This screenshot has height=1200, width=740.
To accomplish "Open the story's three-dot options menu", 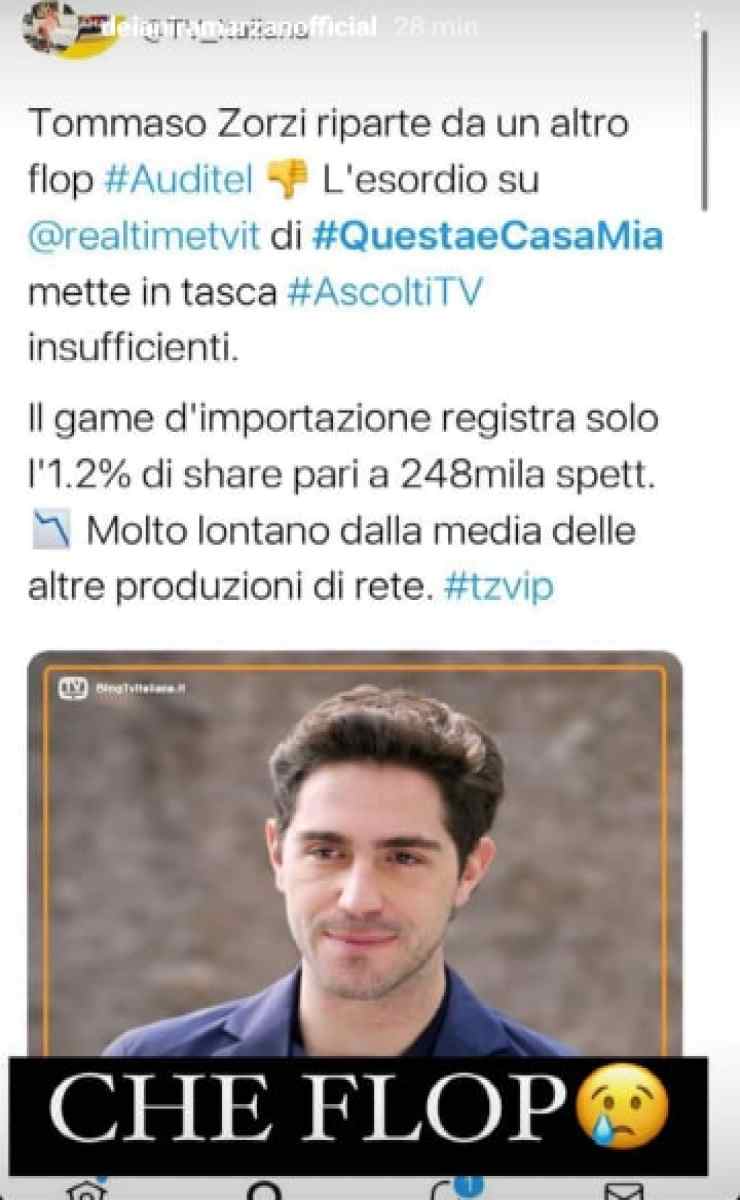I will coord(699,27).
